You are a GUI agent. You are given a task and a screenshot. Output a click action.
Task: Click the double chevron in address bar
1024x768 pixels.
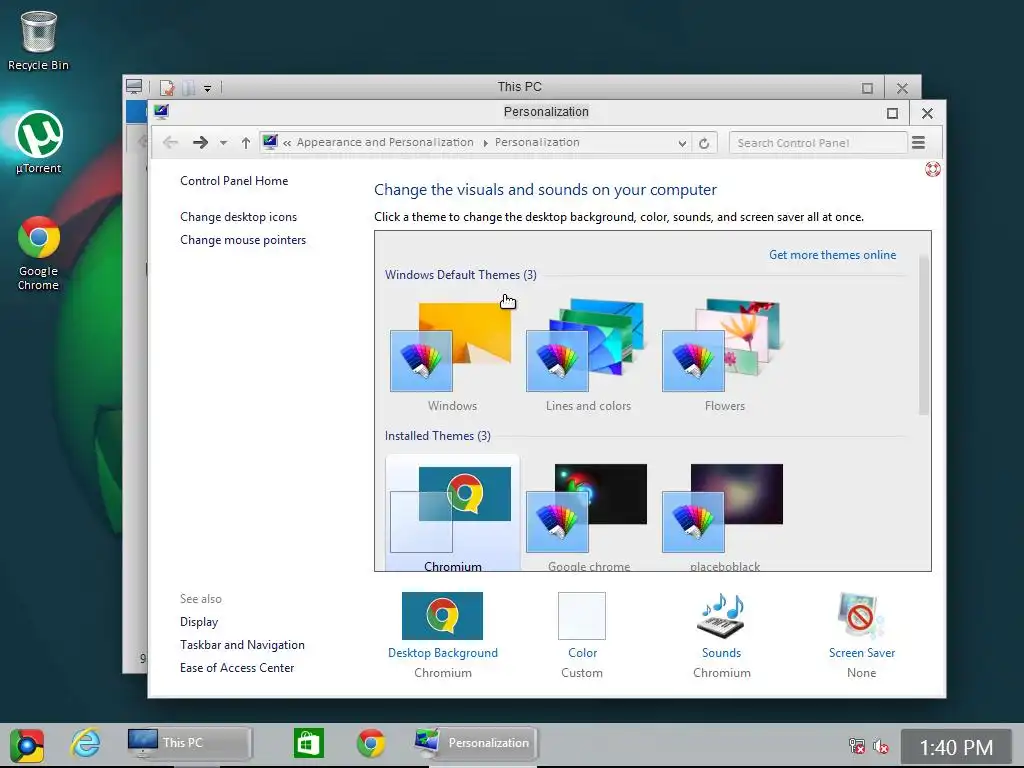[287, 143]
